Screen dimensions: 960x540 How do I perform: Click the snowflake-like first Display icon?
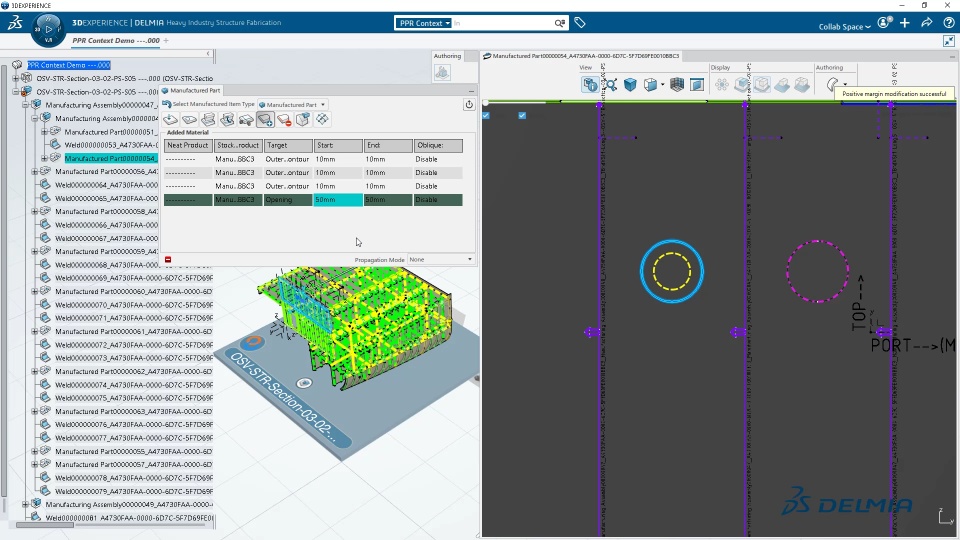(722, 84)
